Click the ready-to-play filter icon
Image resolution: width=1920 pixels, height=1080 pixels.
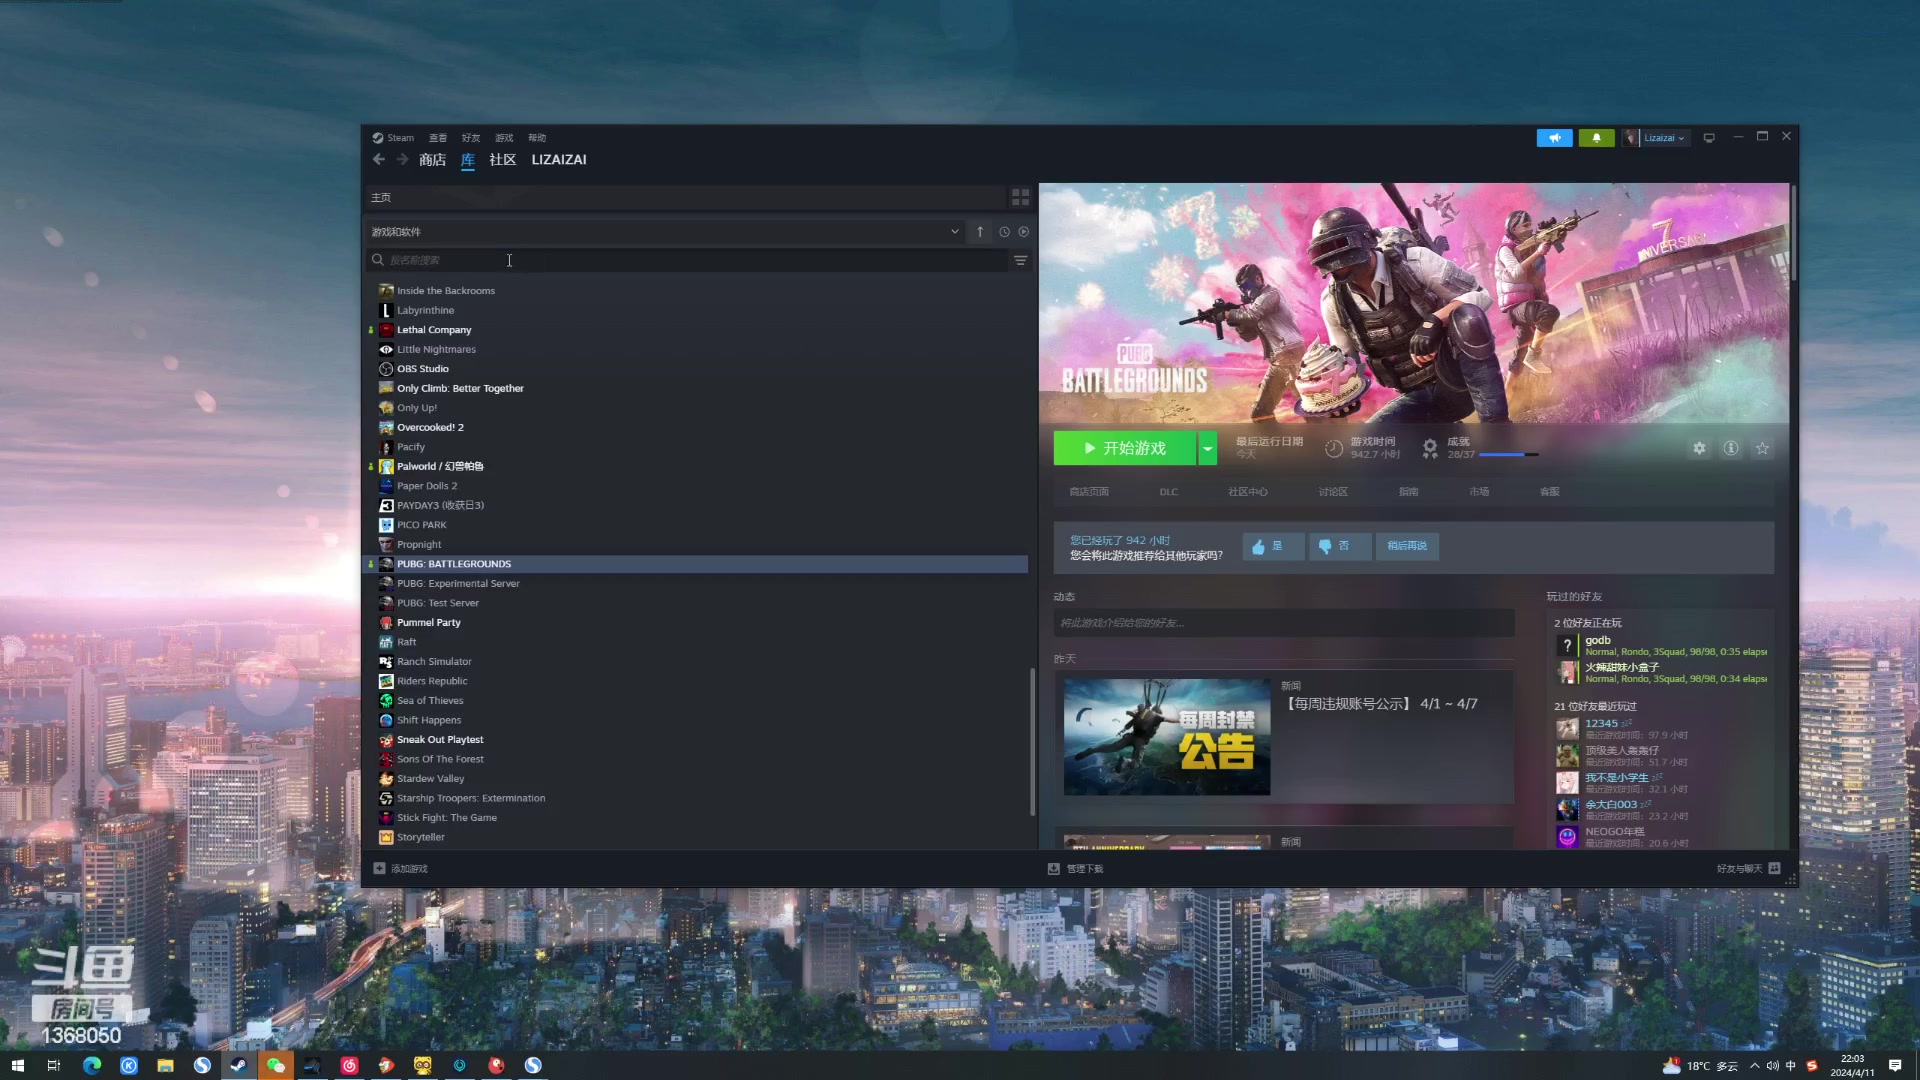[x=1023, y=232]
